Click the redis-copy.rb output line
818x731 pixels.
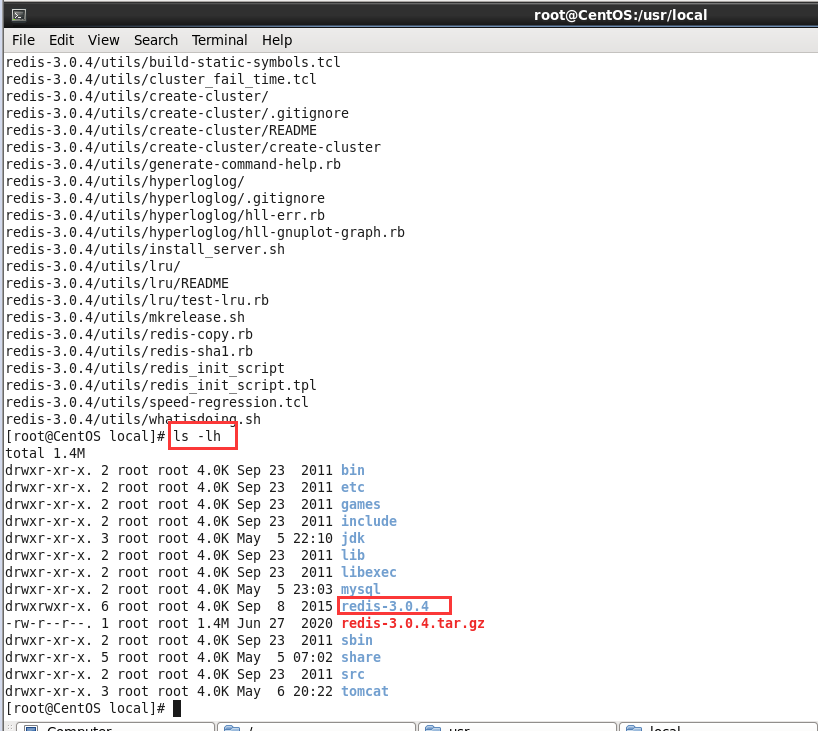(x=129, y=334)
